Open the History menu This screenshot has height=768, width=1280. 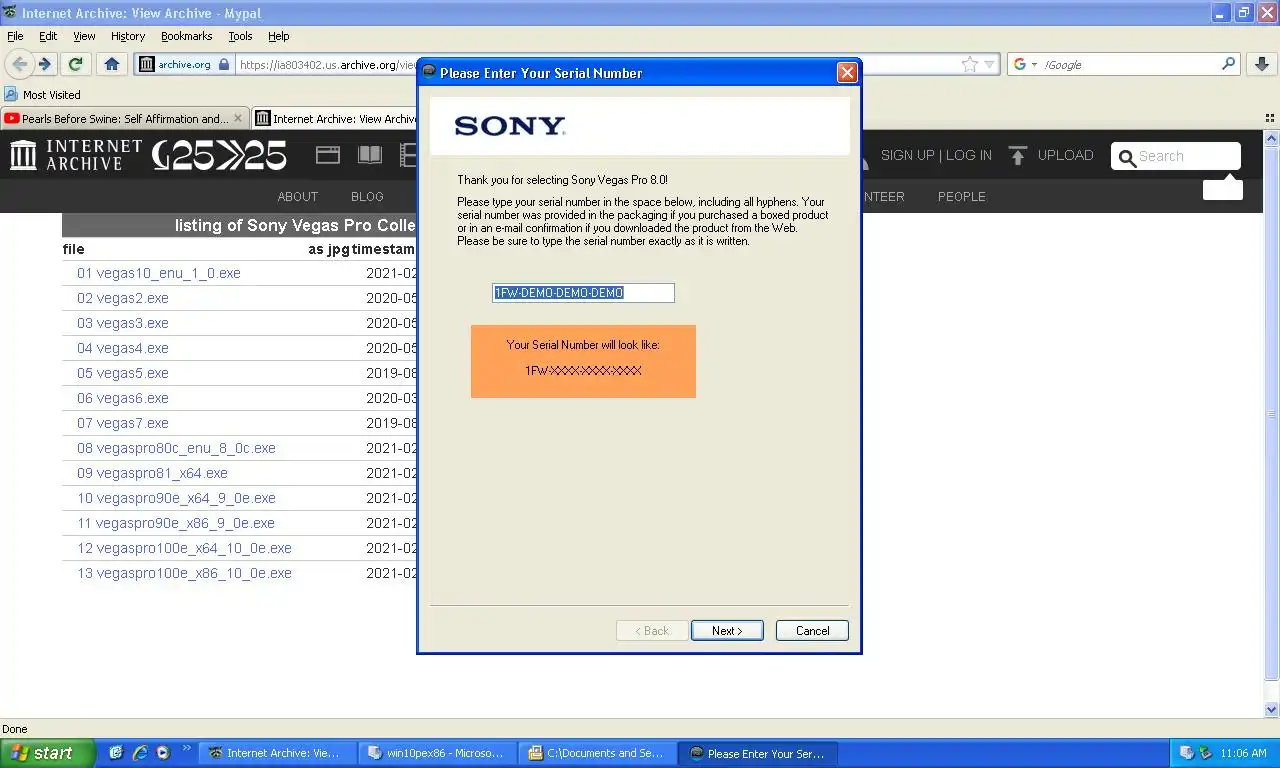[128, 36]
